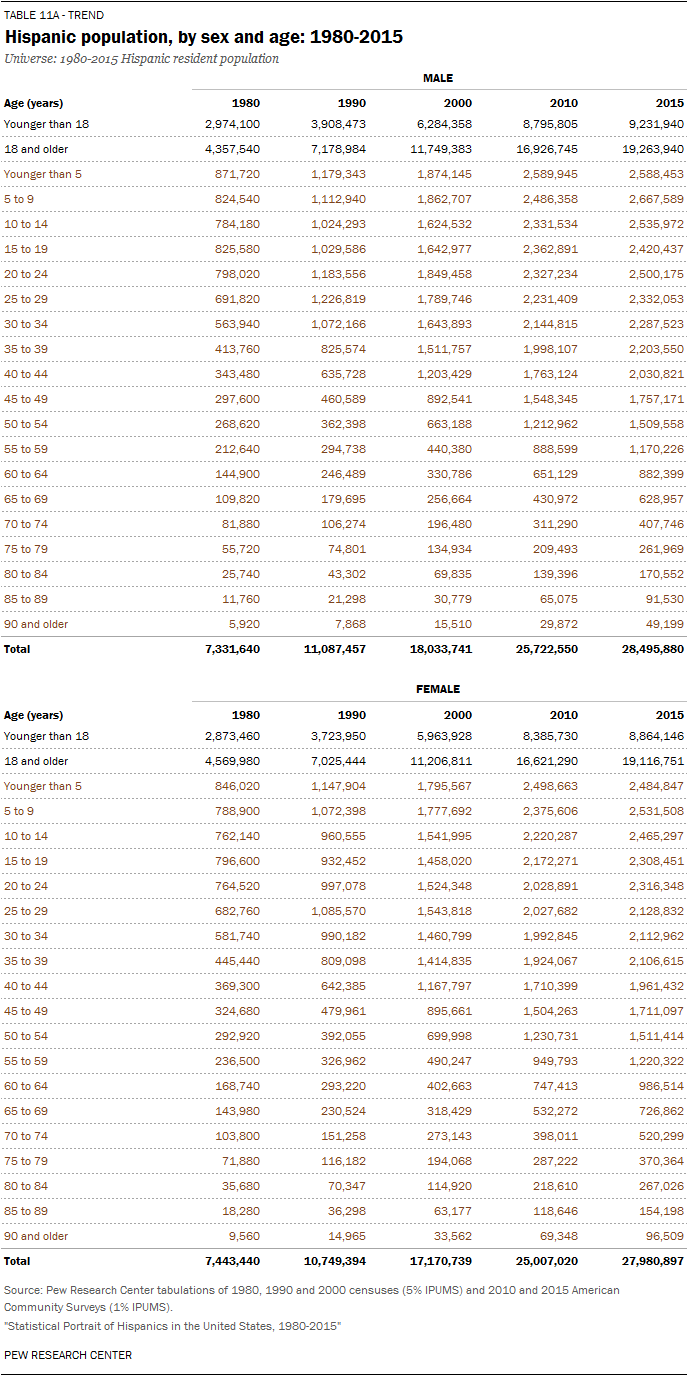This screenshot has height=1376, width=688.
Task: Select male 2010 value for 45 to 49
Action: [549, 399]
